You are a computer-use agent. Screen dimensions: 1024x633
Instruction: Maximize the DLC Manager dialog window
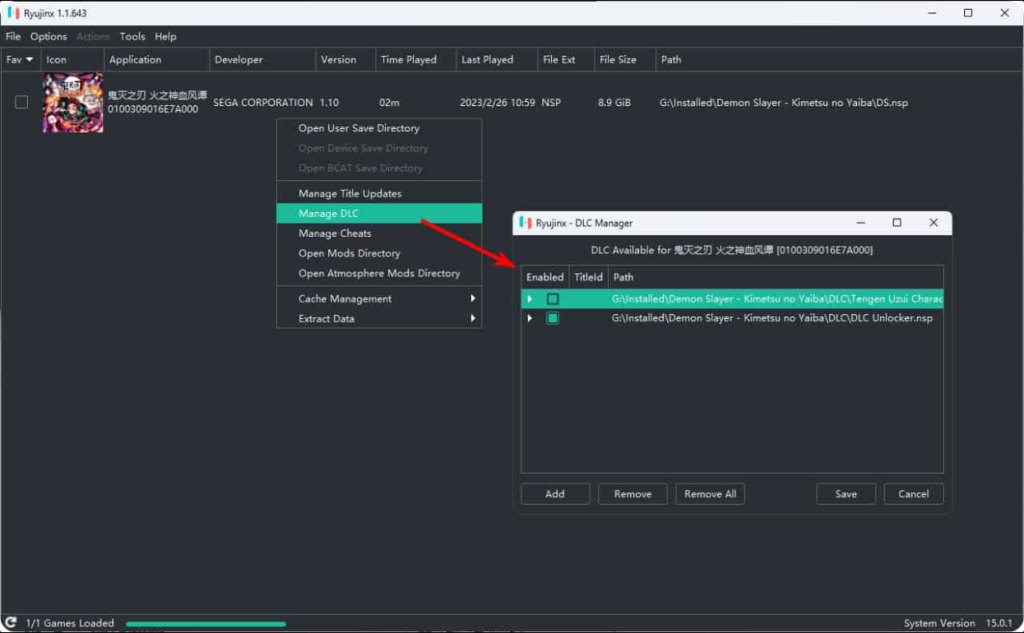click(897, 223)
